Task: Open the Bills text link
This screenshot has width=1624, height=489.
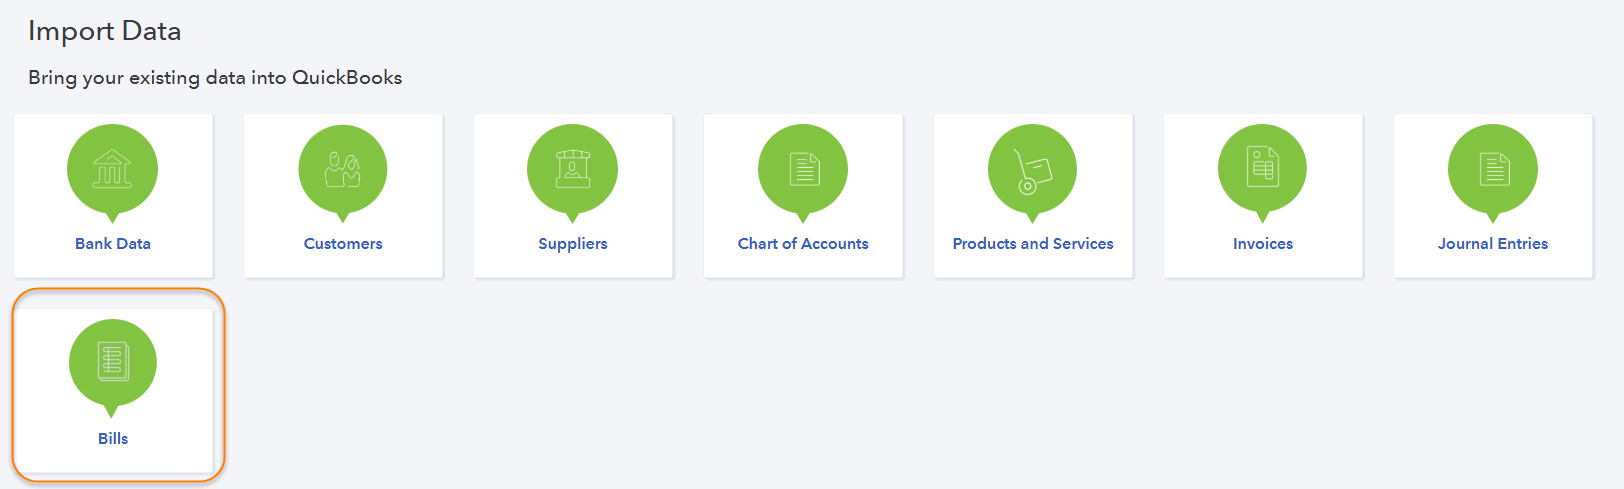Action: [113, 439]
